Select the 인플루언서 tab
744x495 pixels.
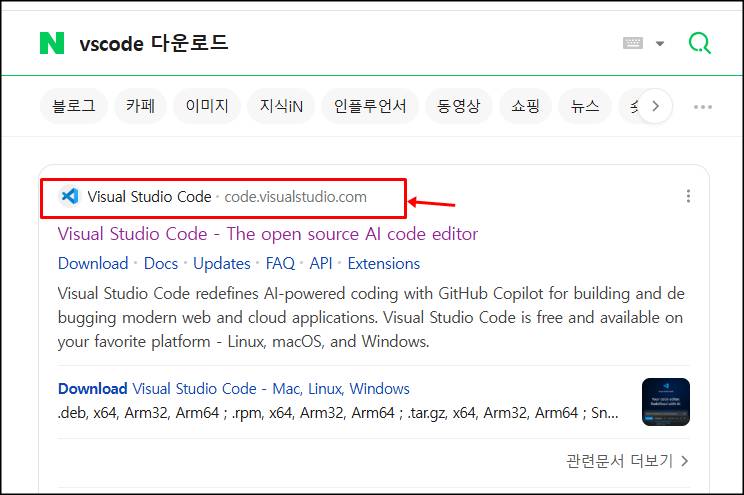coord(370,106)
